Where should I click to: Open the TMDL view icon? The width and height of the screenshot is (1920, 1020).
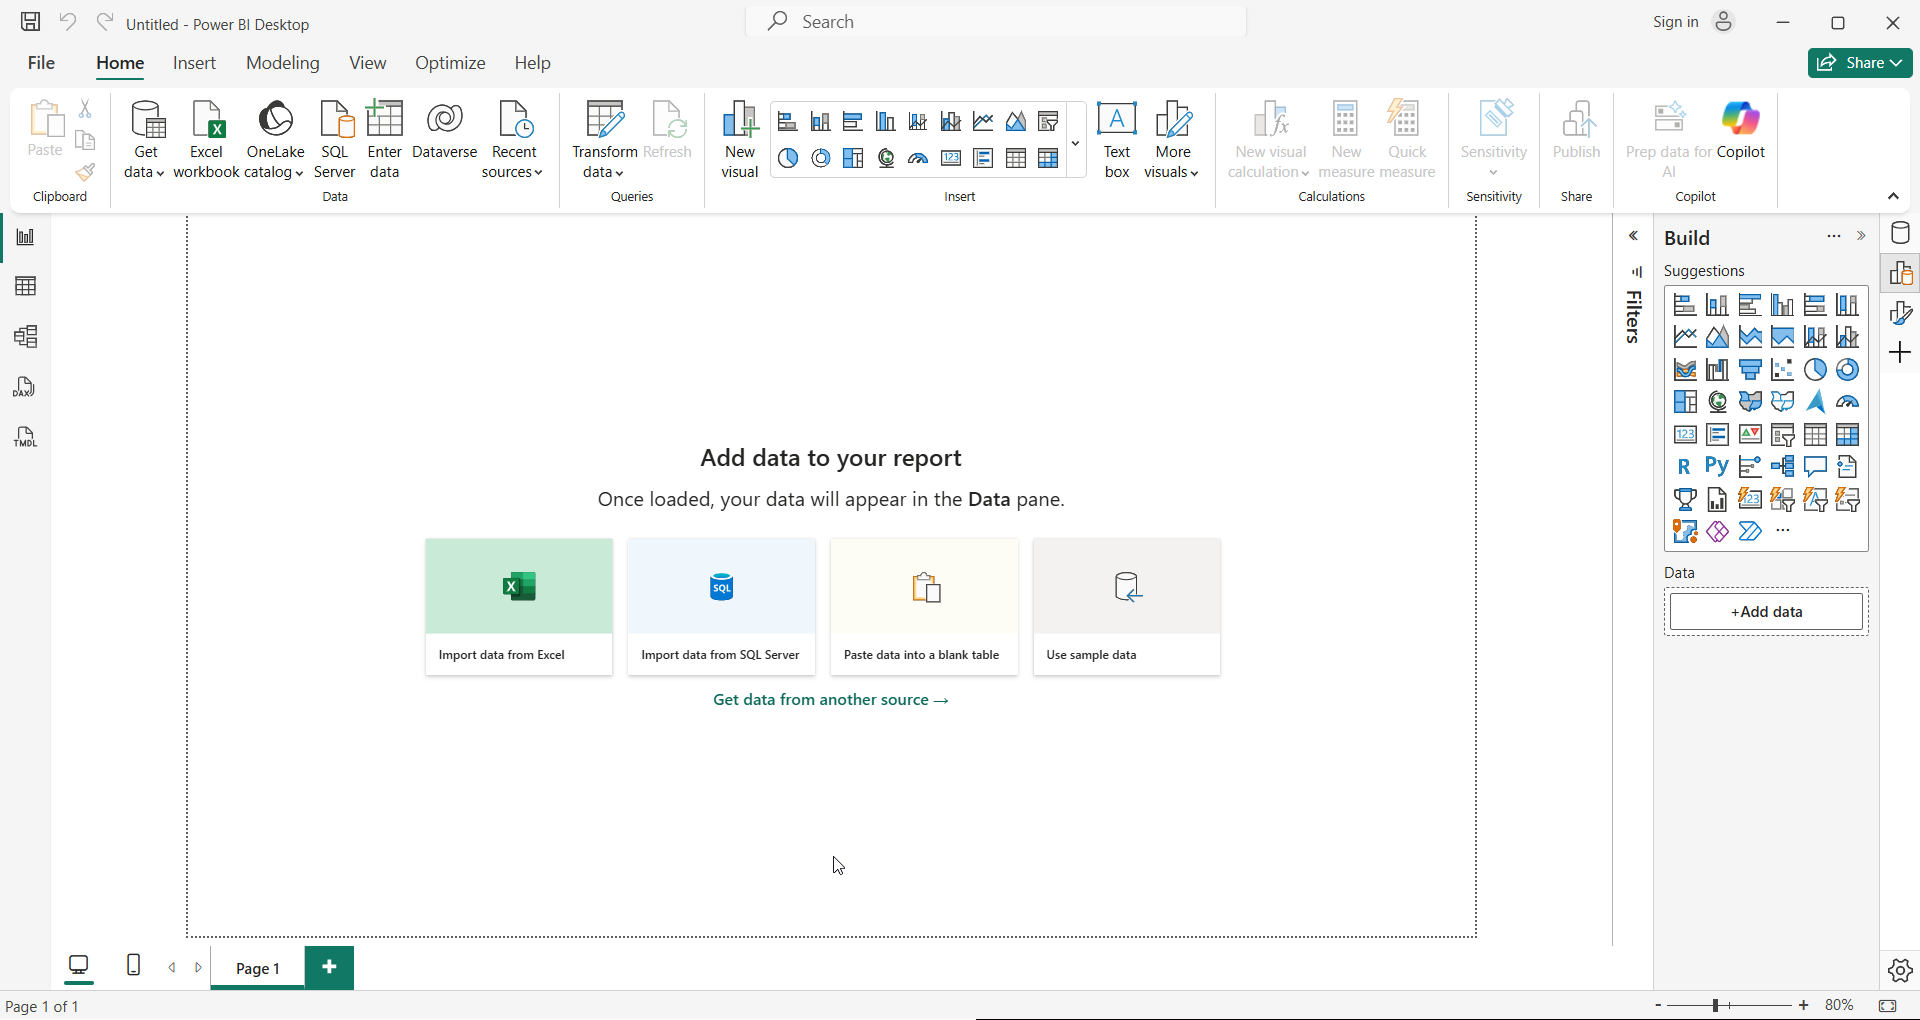click(x=26, y=437)
